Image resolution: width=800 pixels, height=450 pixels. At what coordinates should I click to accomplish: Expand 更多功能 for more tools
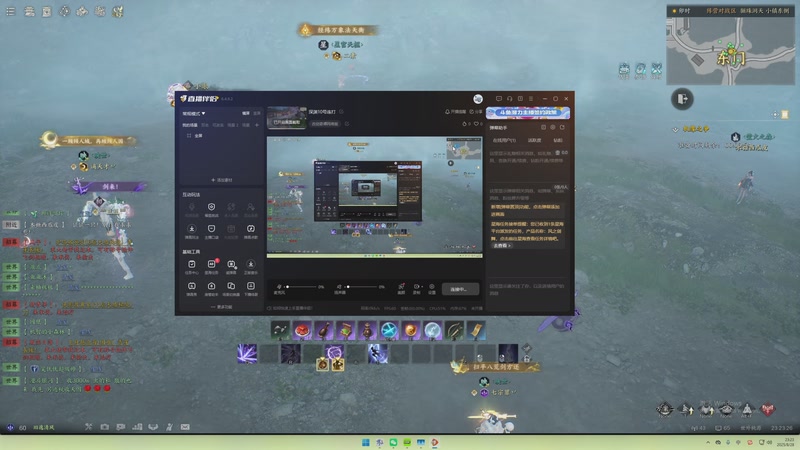pos(221,307)
